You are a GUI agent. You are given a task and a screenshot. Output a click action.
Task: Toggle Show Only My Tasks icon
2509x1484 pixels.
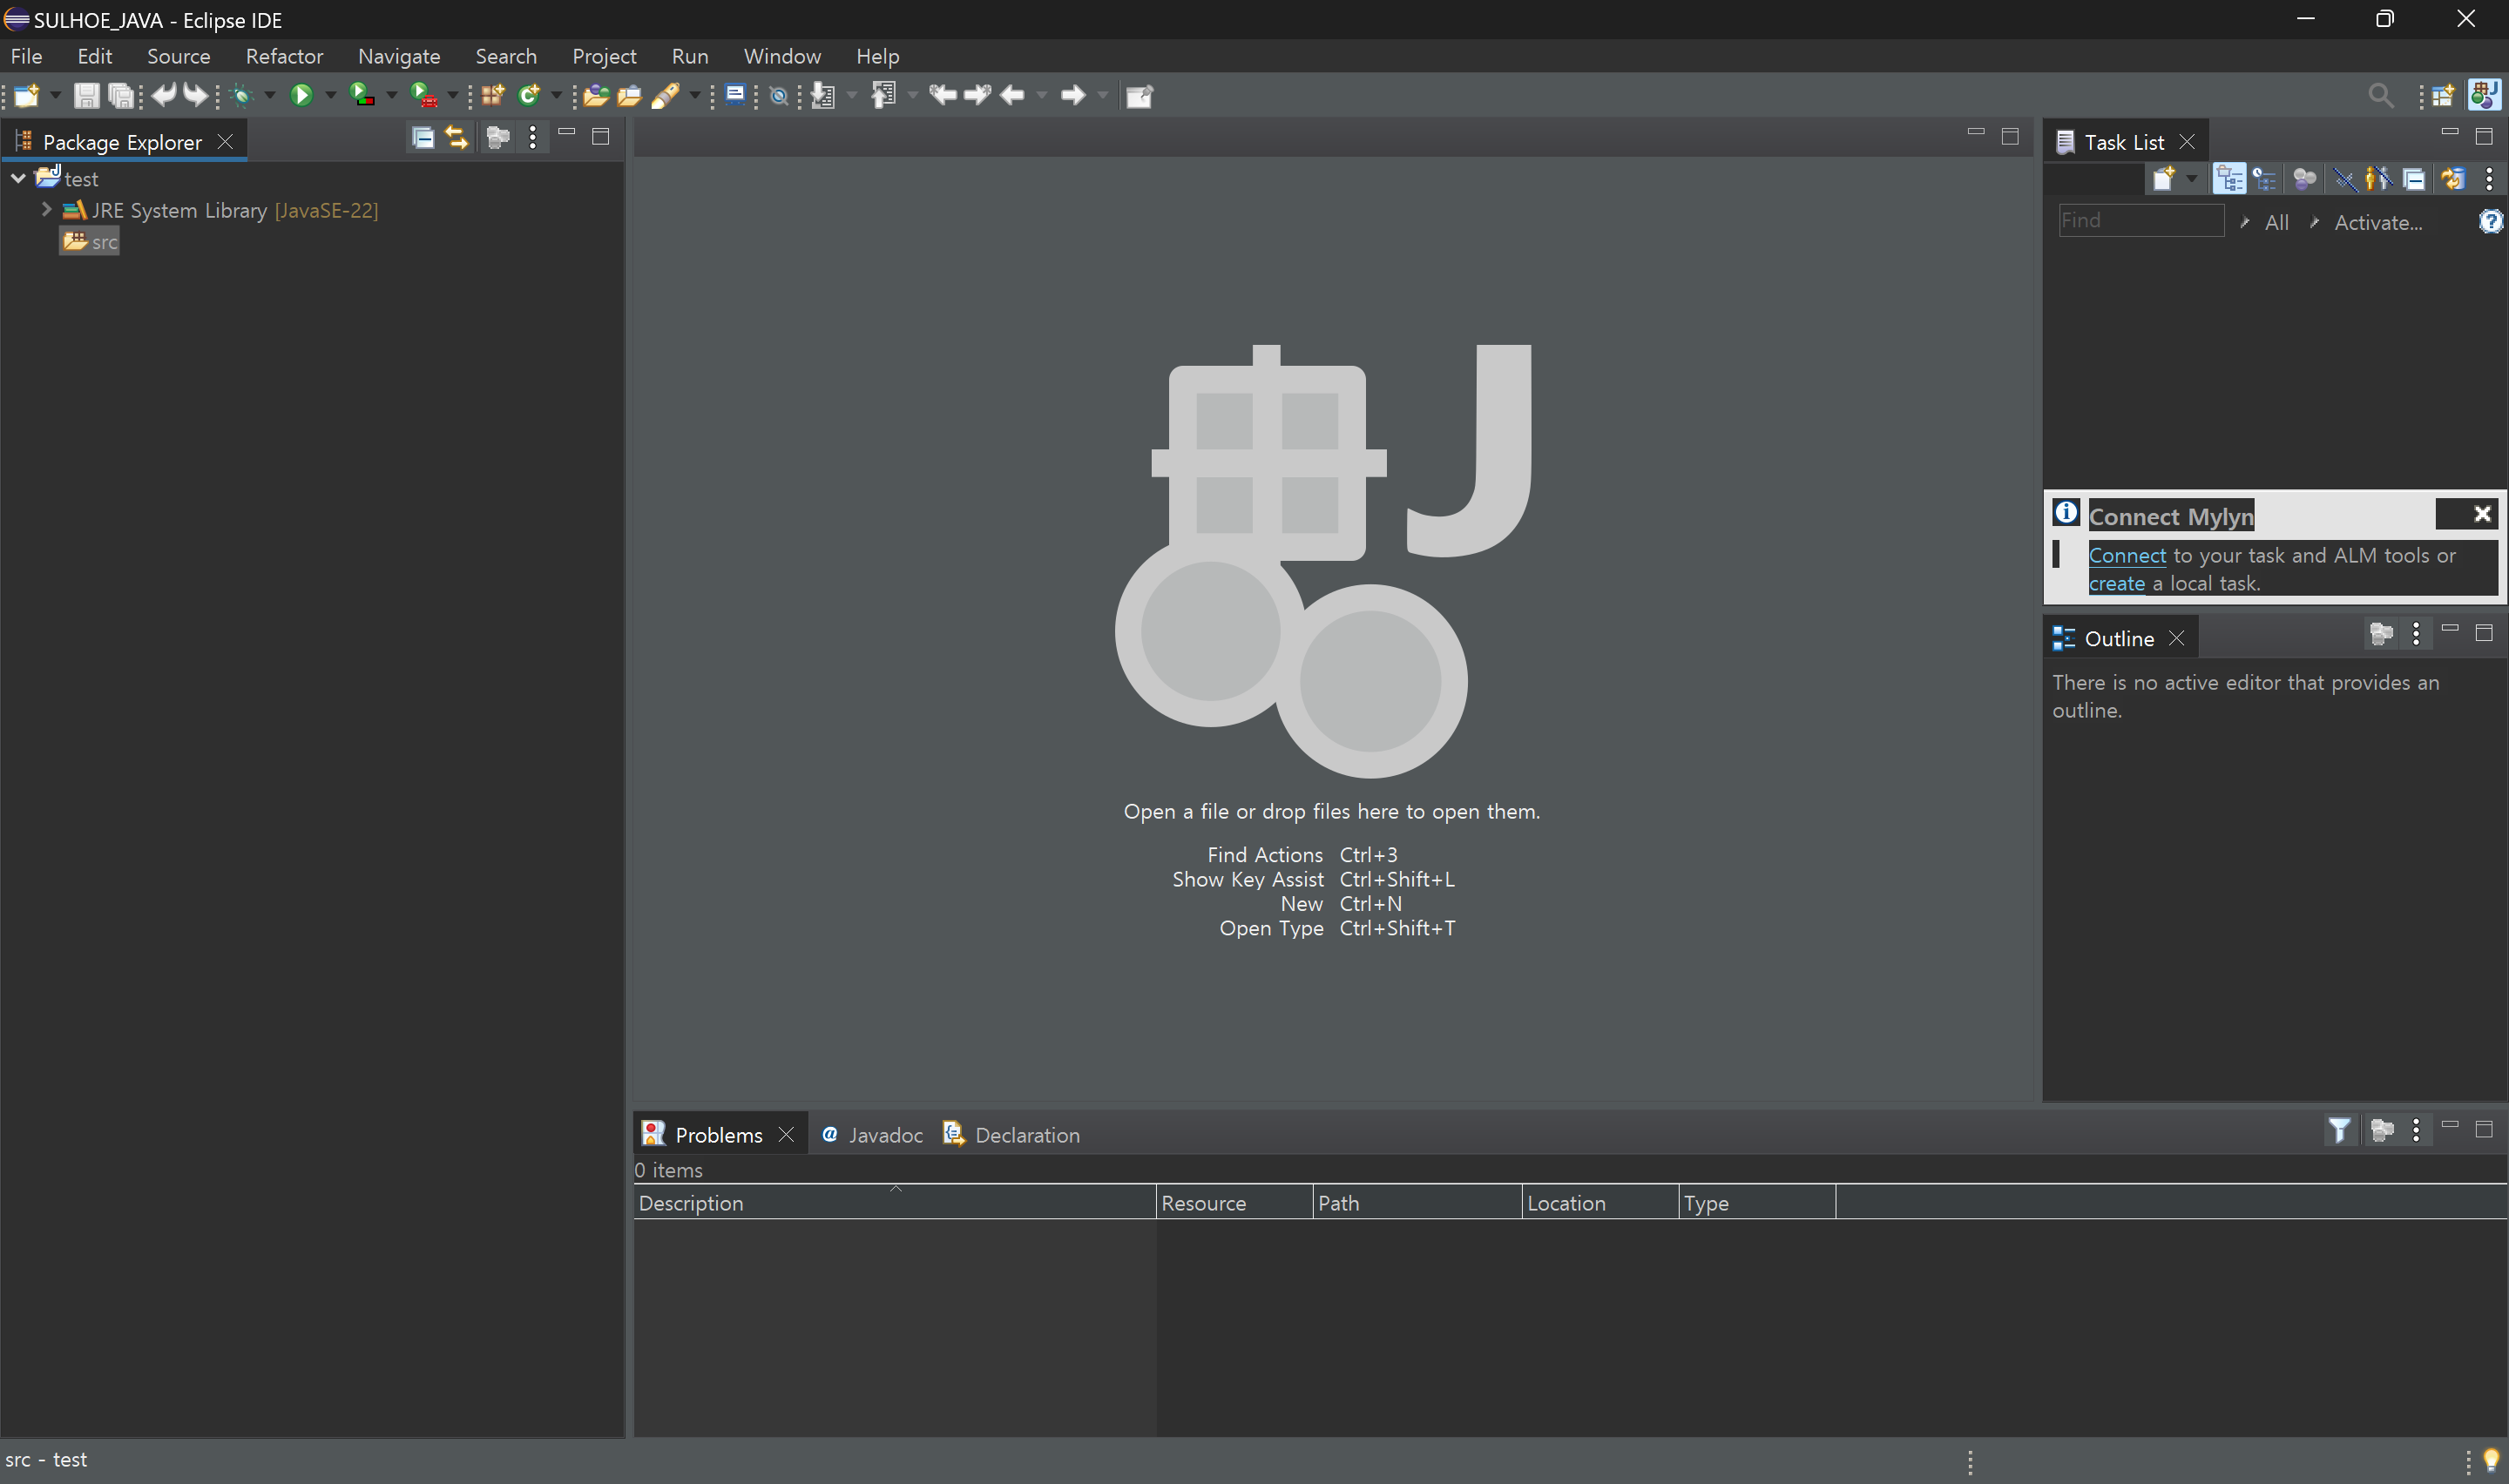pyautogui.click(x=2379, y=179)
